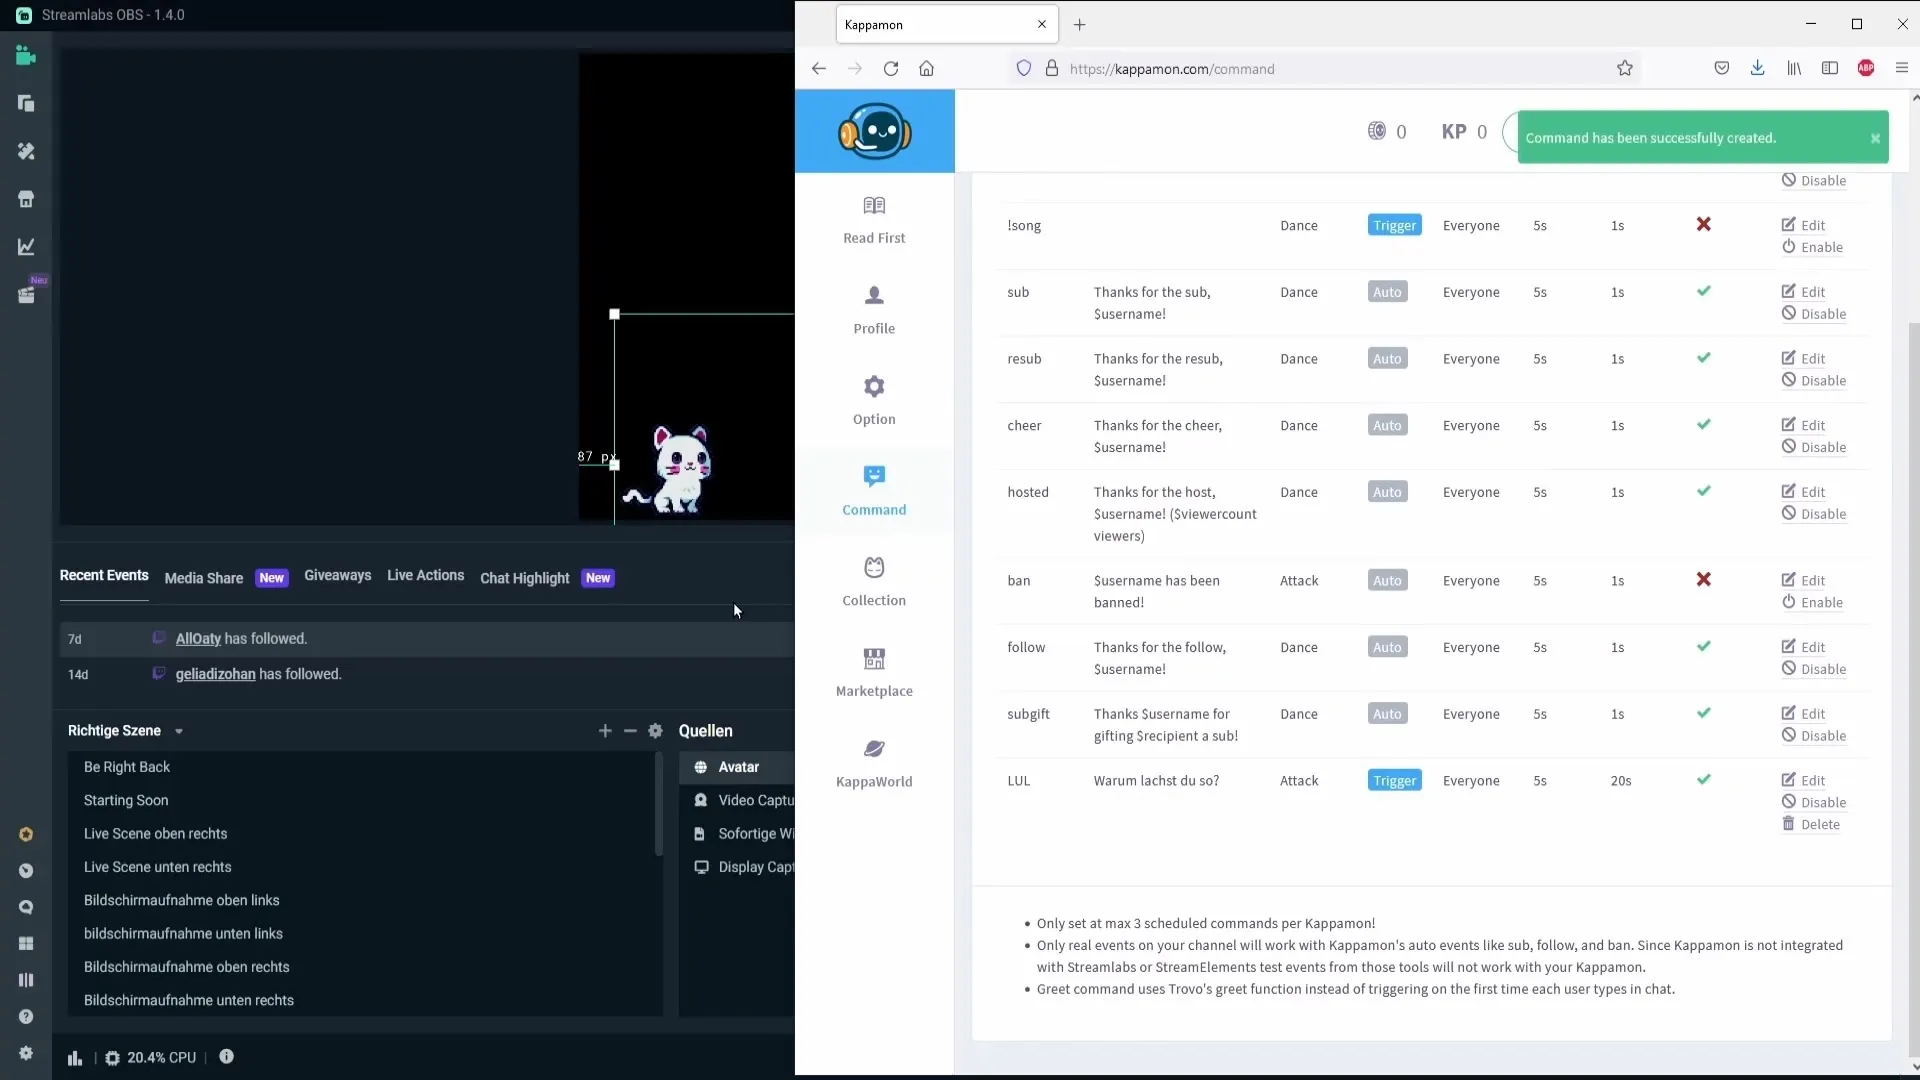Viewport: 1920px width, 1080px height.
Task: Open the help question mark icon in Streamlabs
Action: pyautogui.click(x=26, y=1017)
